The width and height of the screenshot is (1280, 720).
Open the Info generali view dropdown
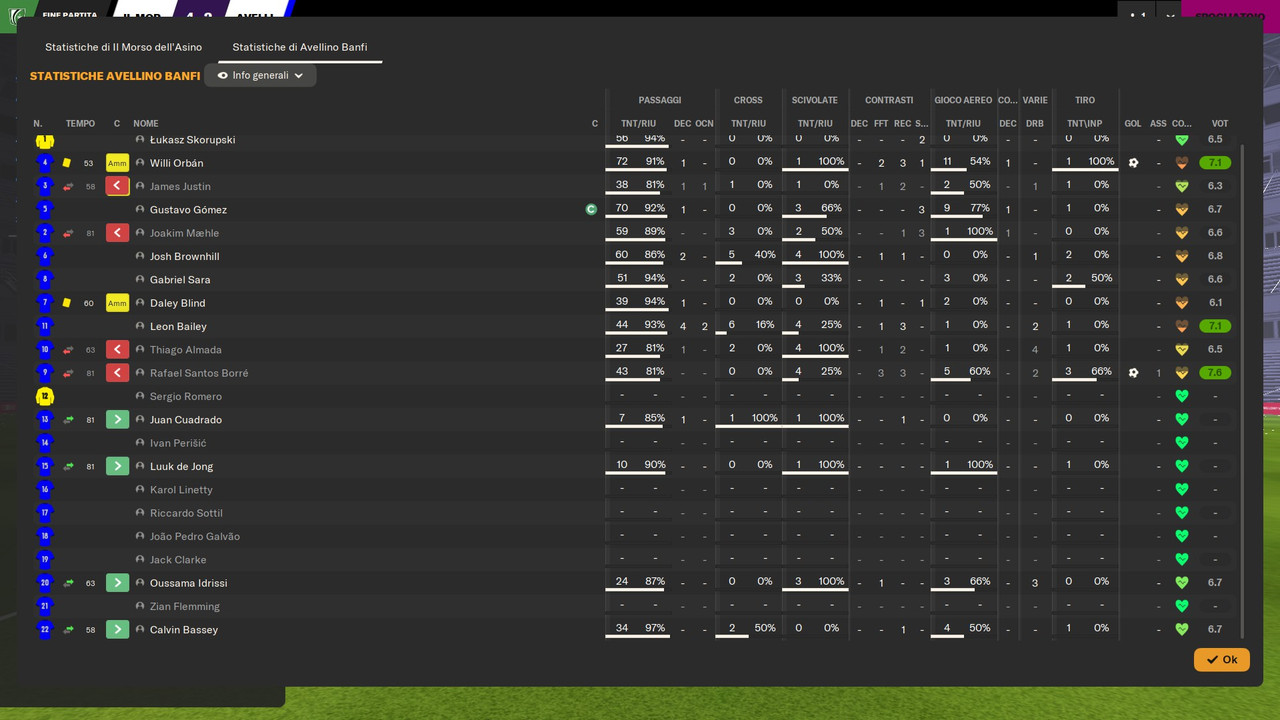pyautogui.click(x=260, y=75)
